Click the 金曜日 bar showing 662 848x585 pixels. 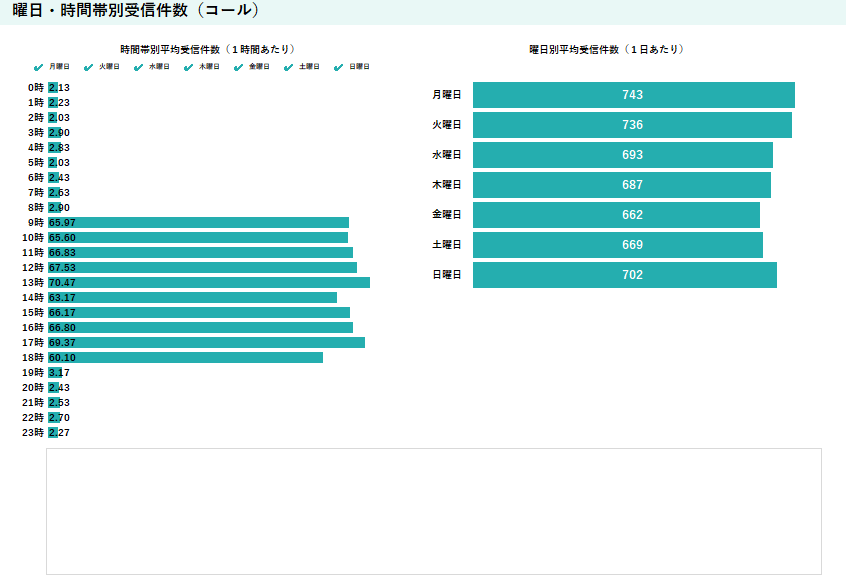616,215
